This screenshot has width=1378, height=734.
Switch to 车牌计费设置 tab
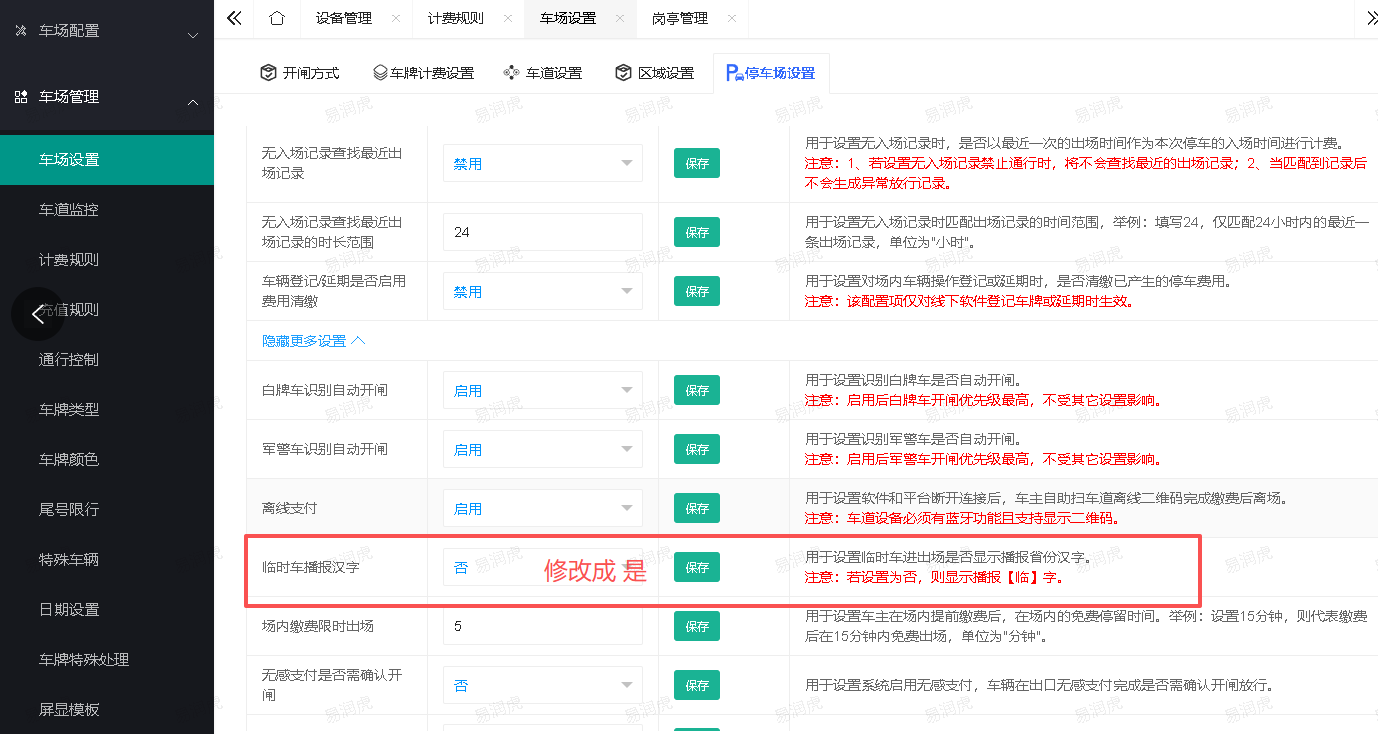(x=423, y=73)
